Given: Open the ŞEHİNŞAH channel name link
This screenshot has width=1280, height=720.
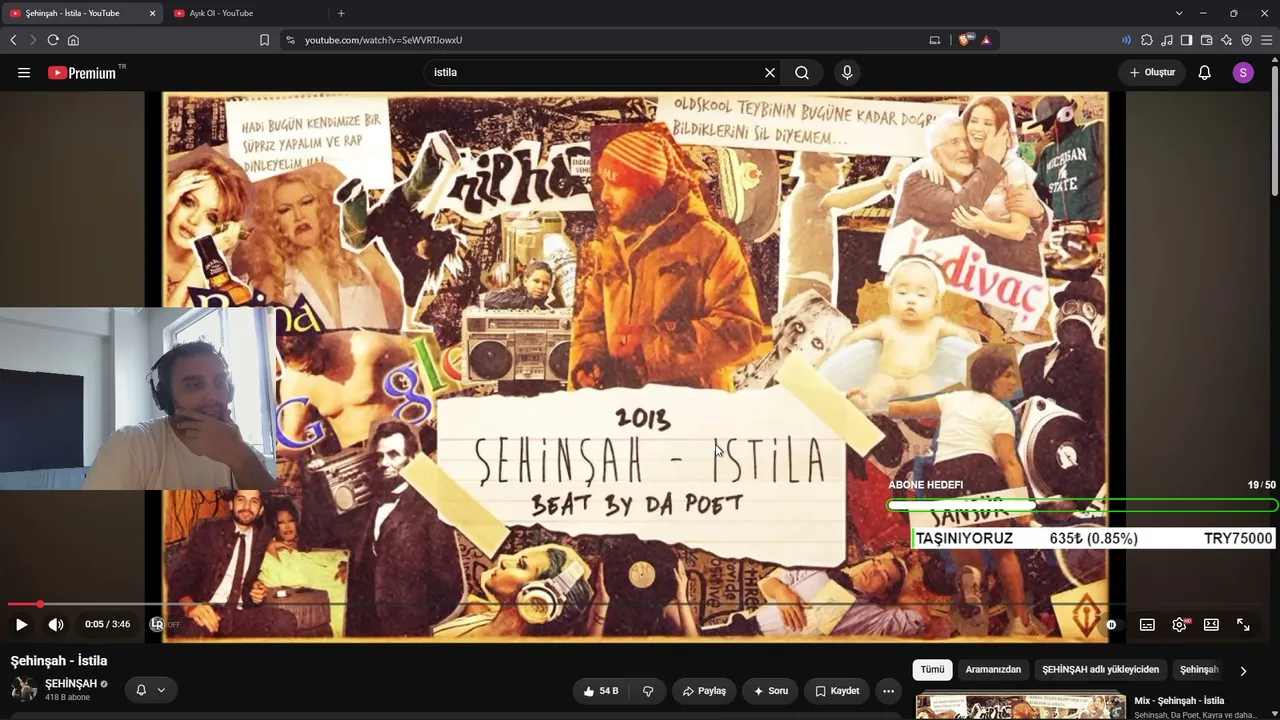Looking at the screenshot, I should (x=71, y=684).
